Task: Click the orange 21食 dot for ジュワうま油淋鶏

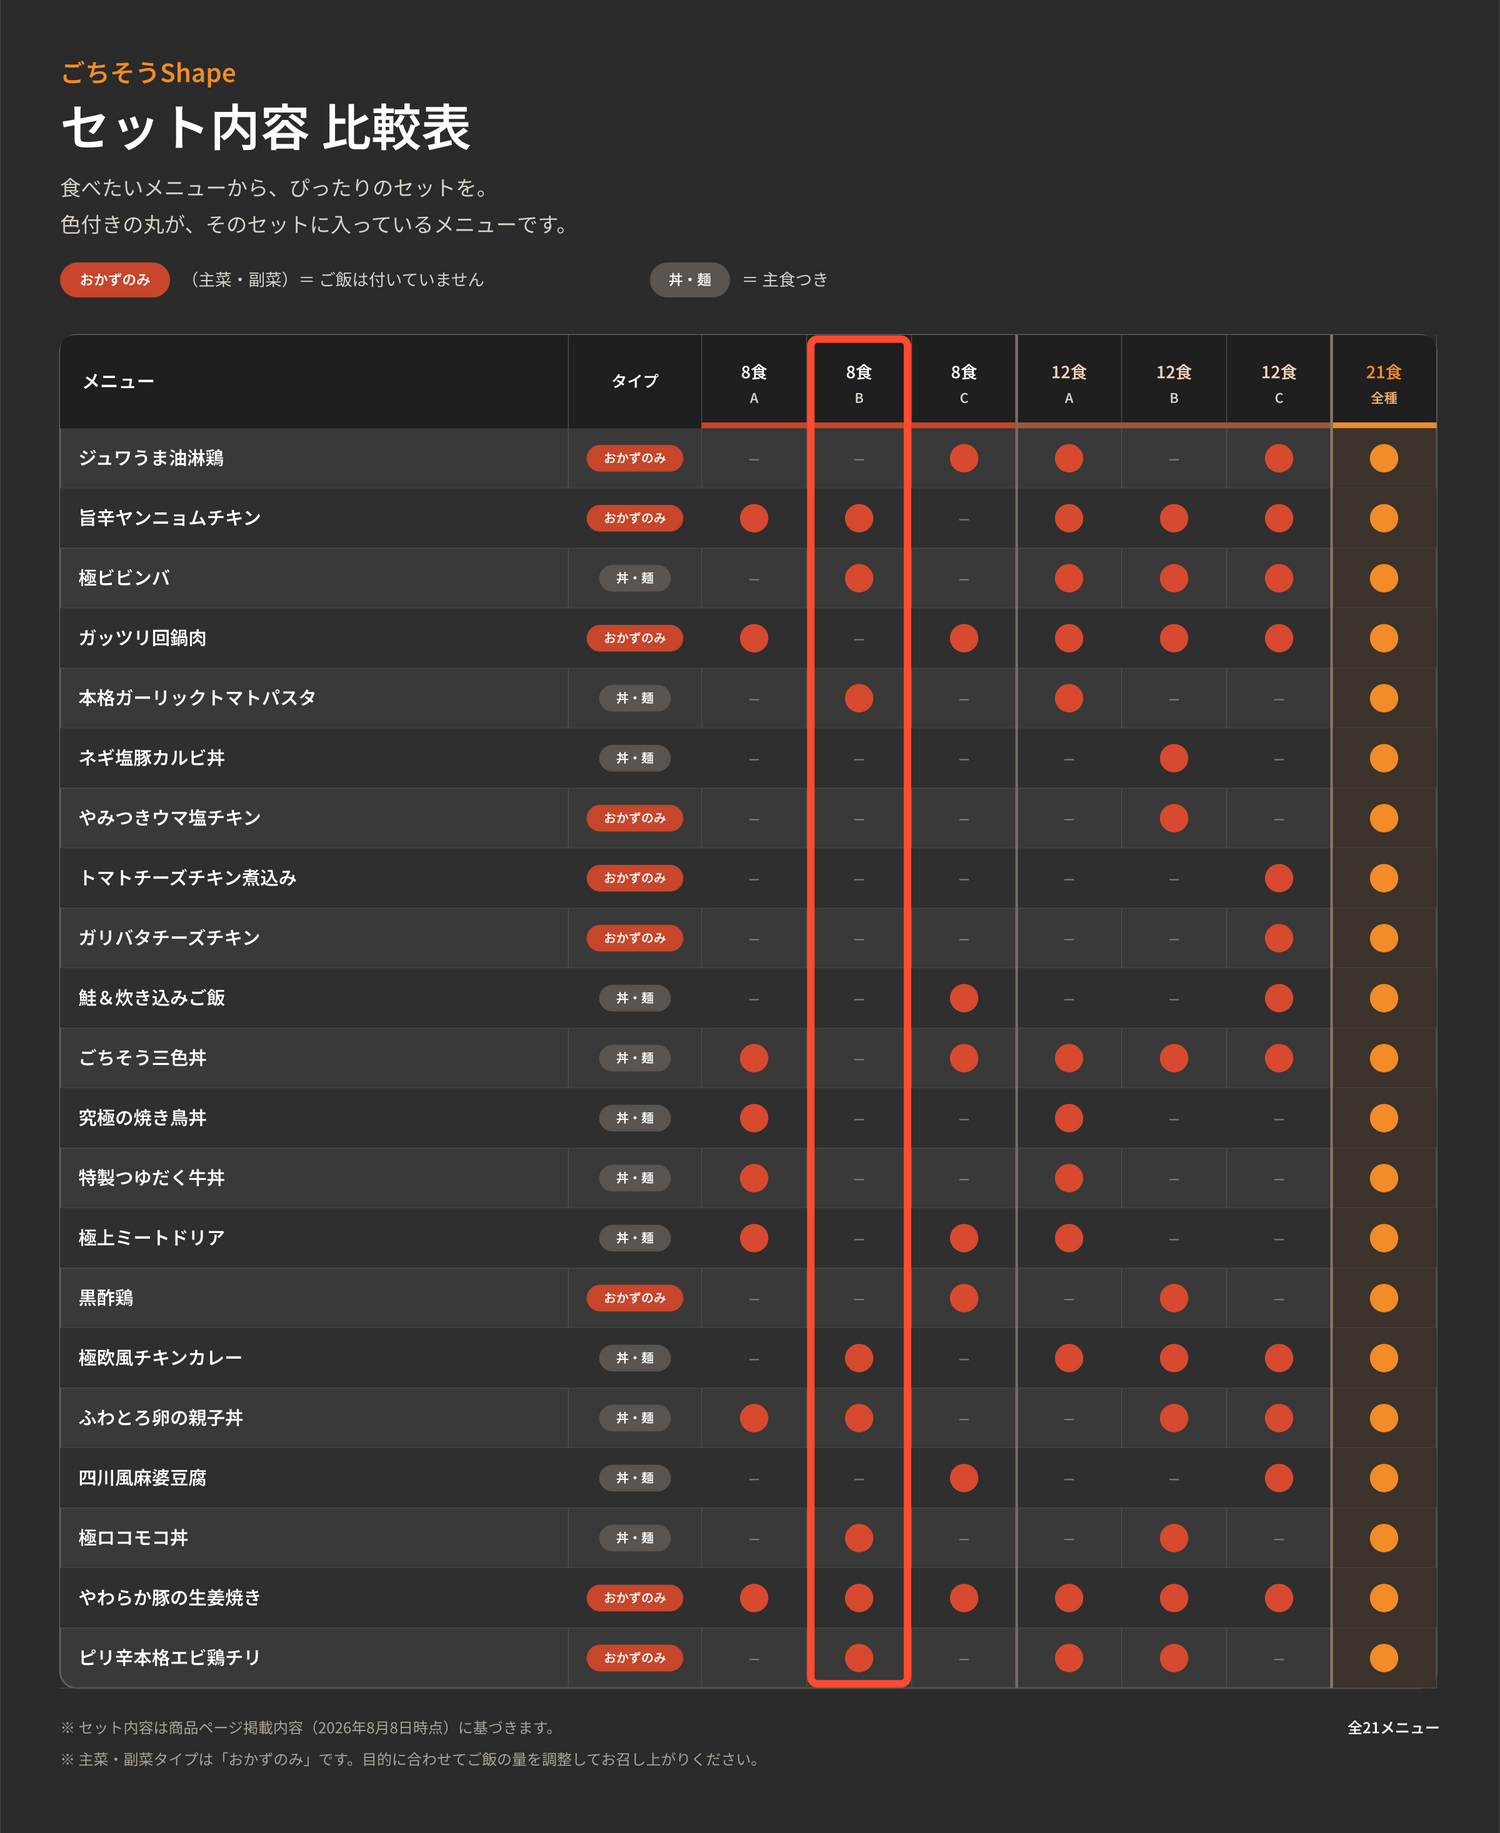Action: coord(1383,458)
